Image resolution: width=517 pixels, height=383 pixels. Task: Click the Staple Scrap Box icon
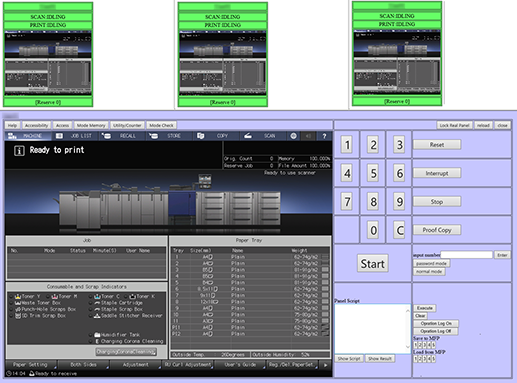(x=97, y=309)
